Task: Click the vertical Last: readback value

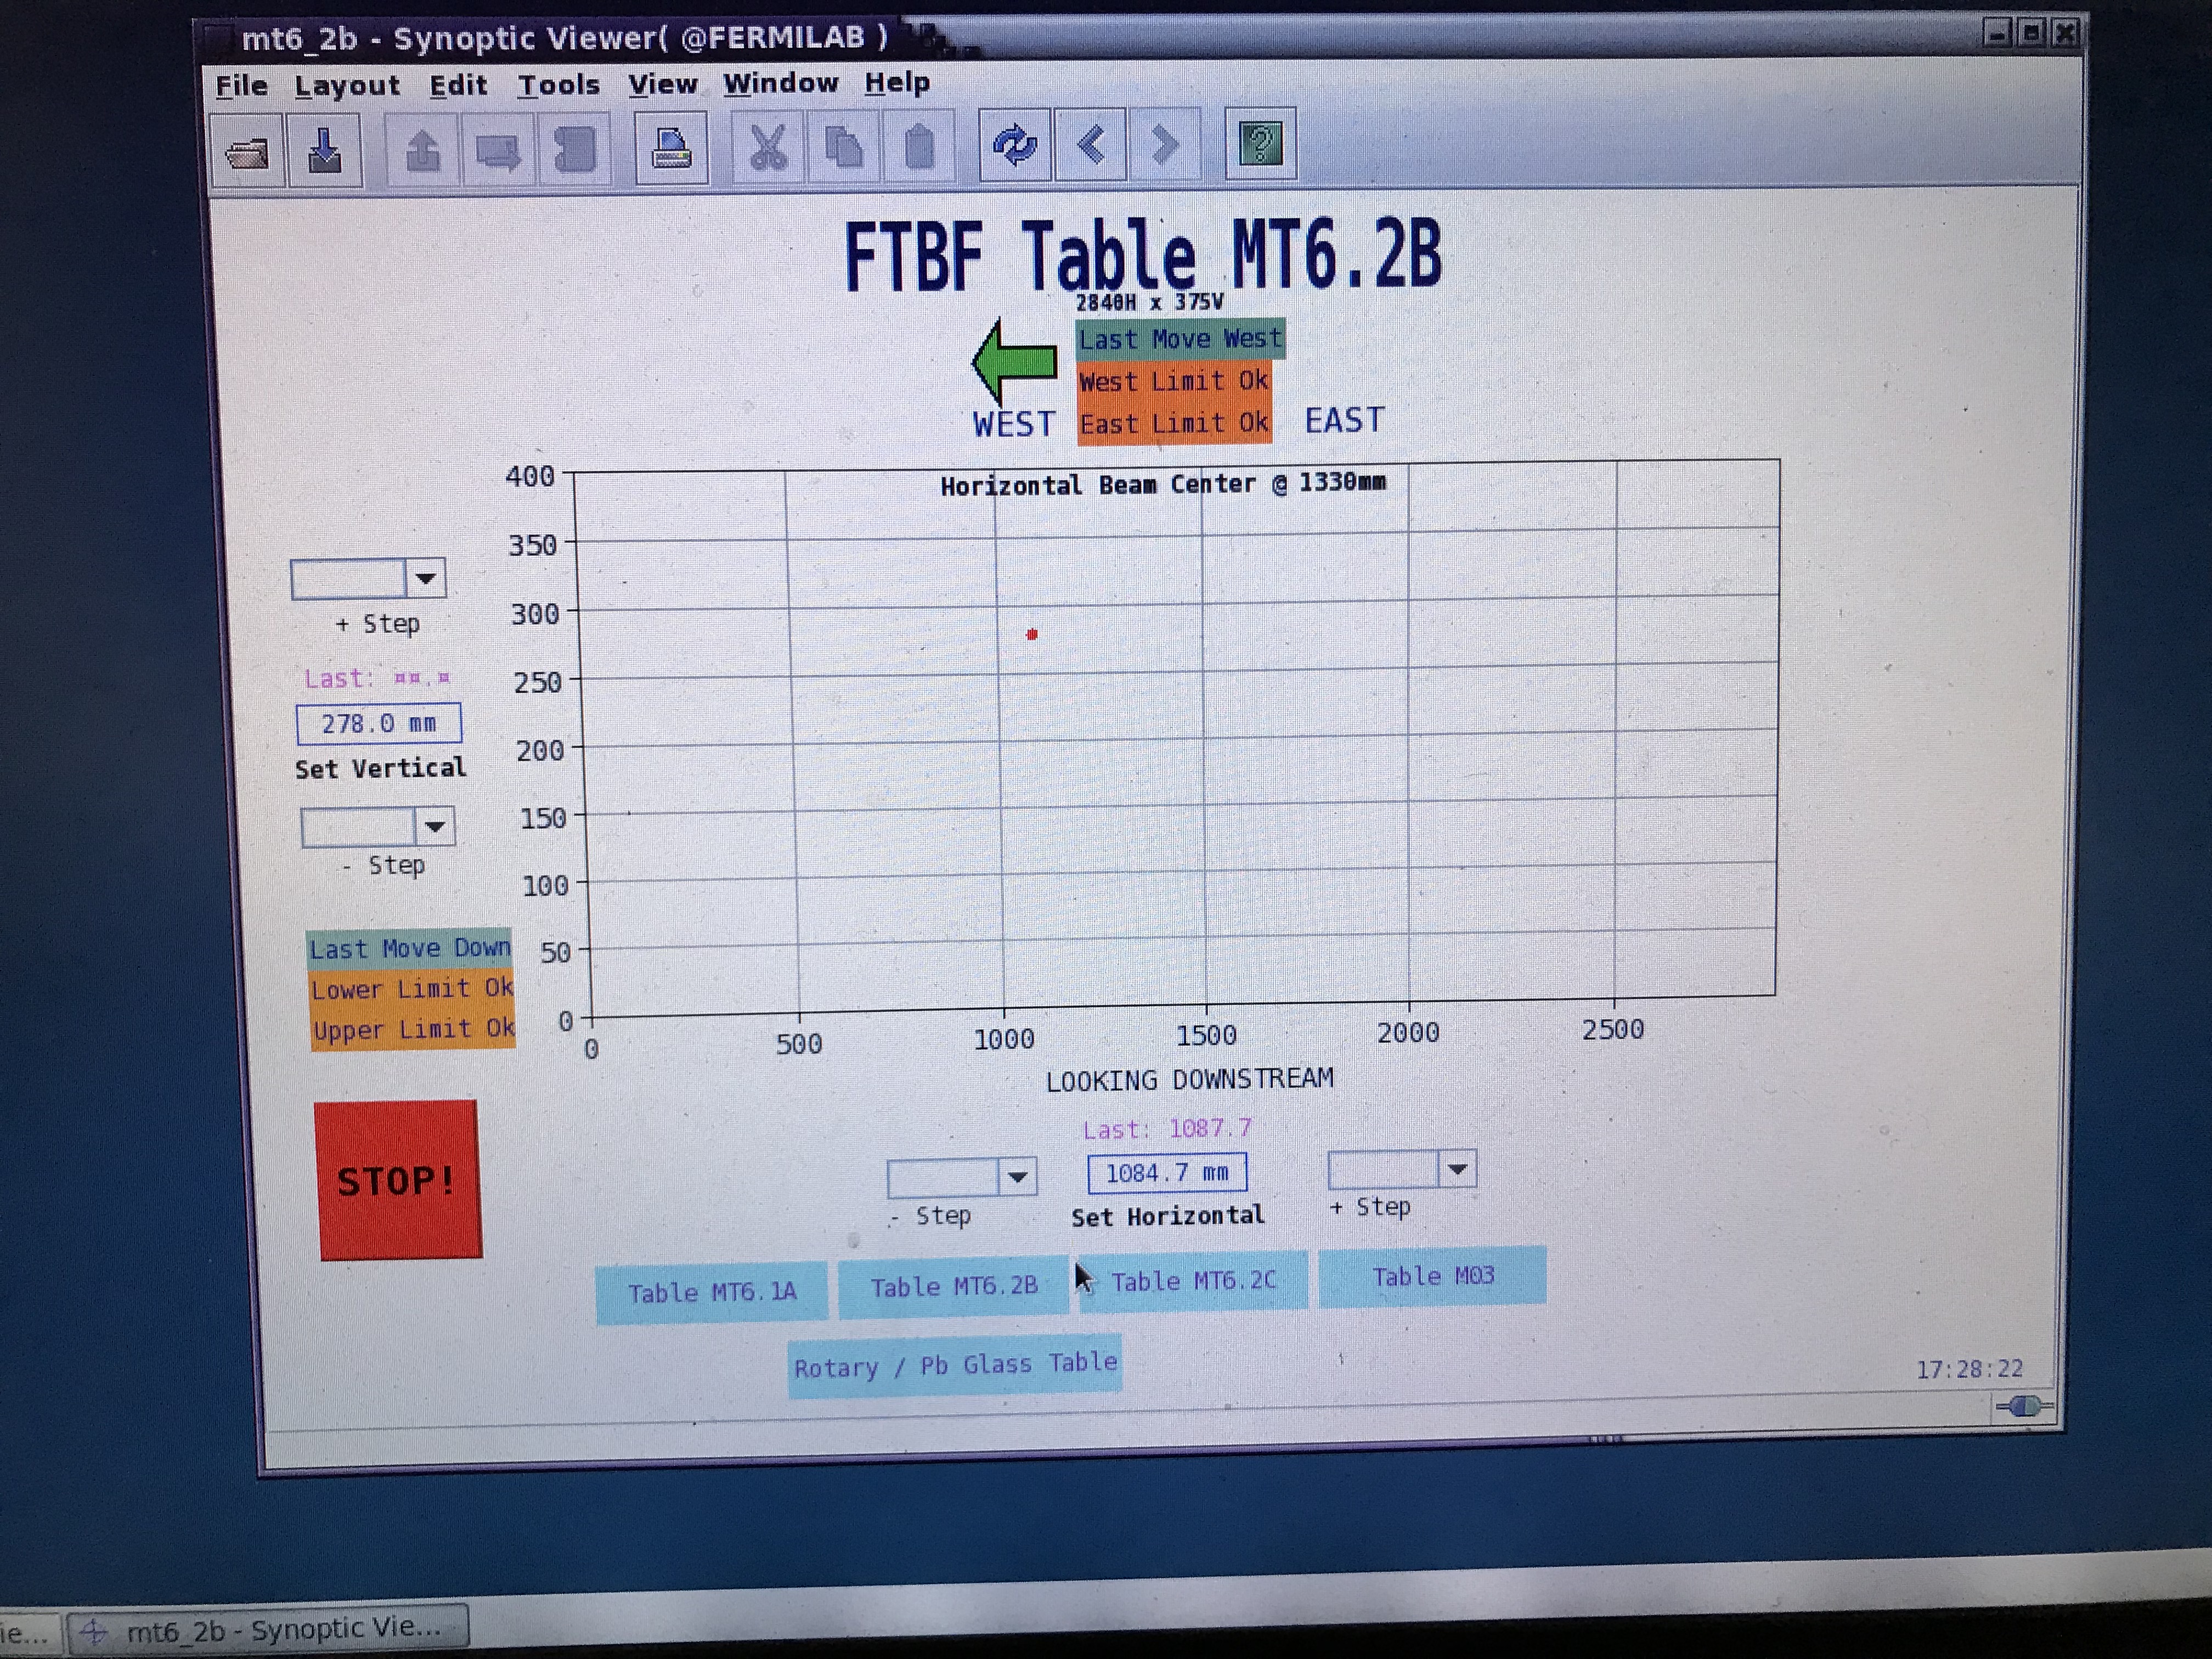Action: coord(377,679)
